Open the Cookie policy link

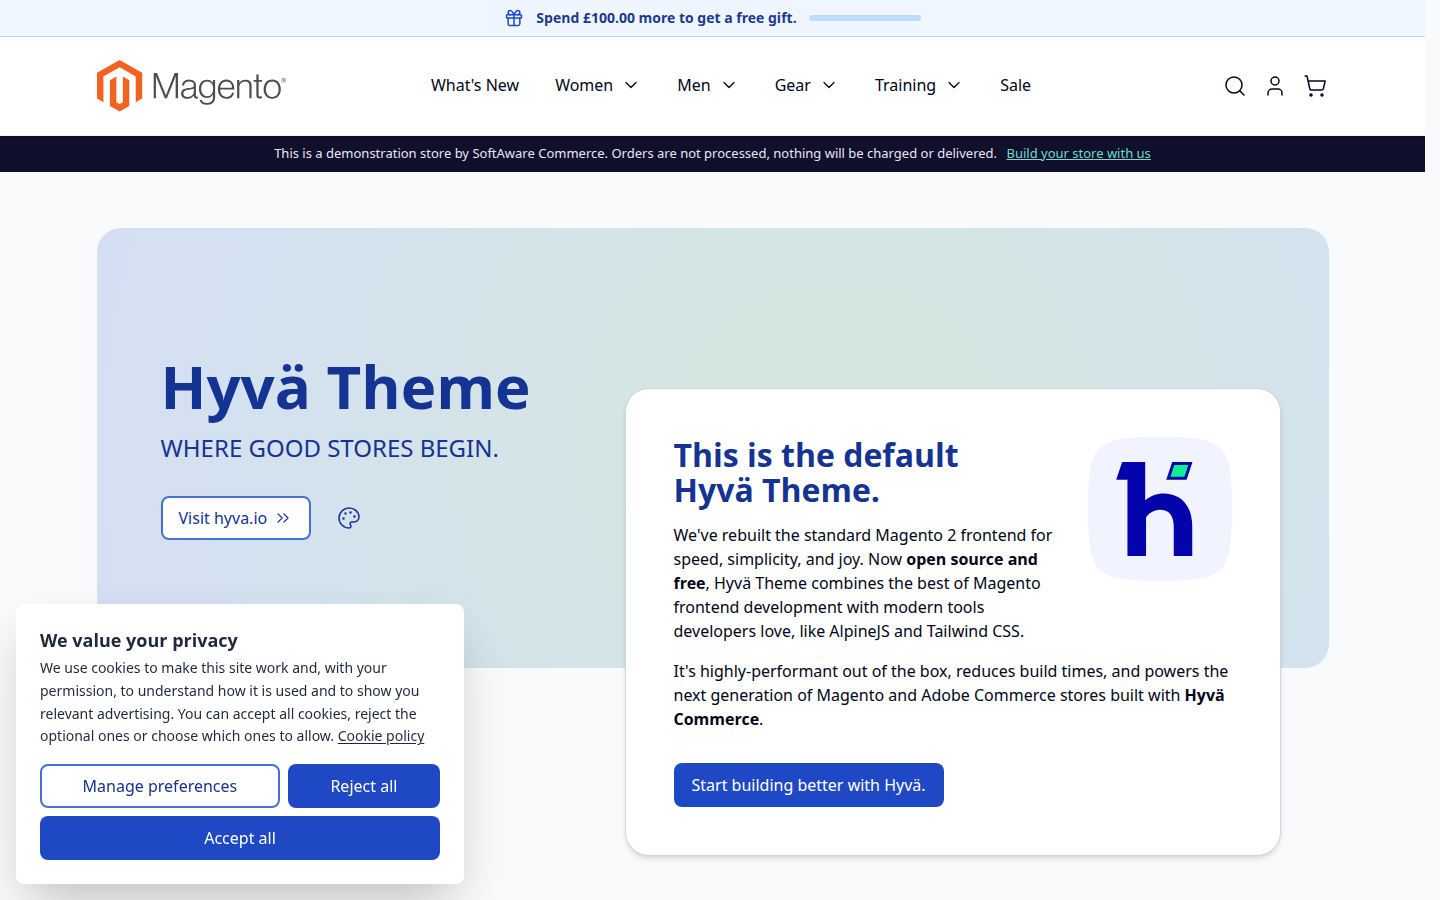point(381,736)
